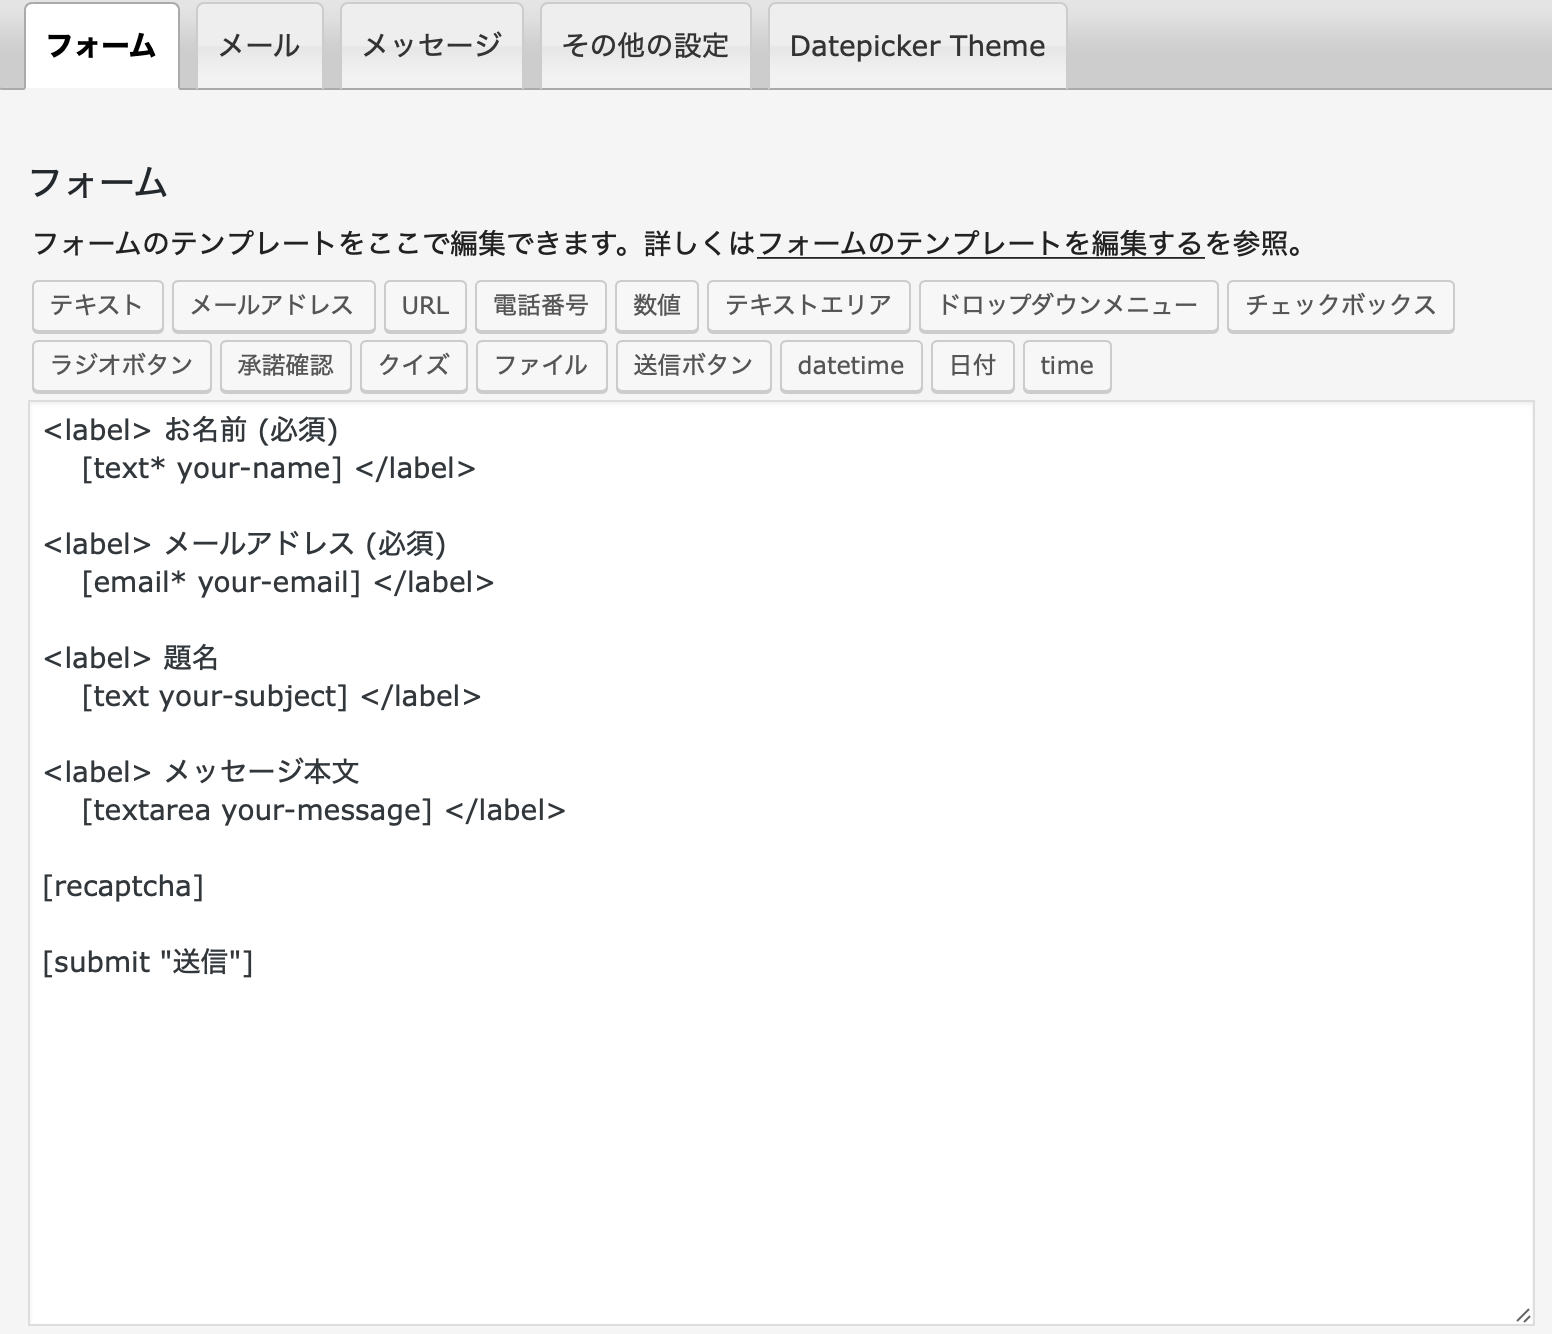This screenshot has height=1334, width=1552.
Task: Insert an 承諾確認 tag
Action: coord(286,366)
